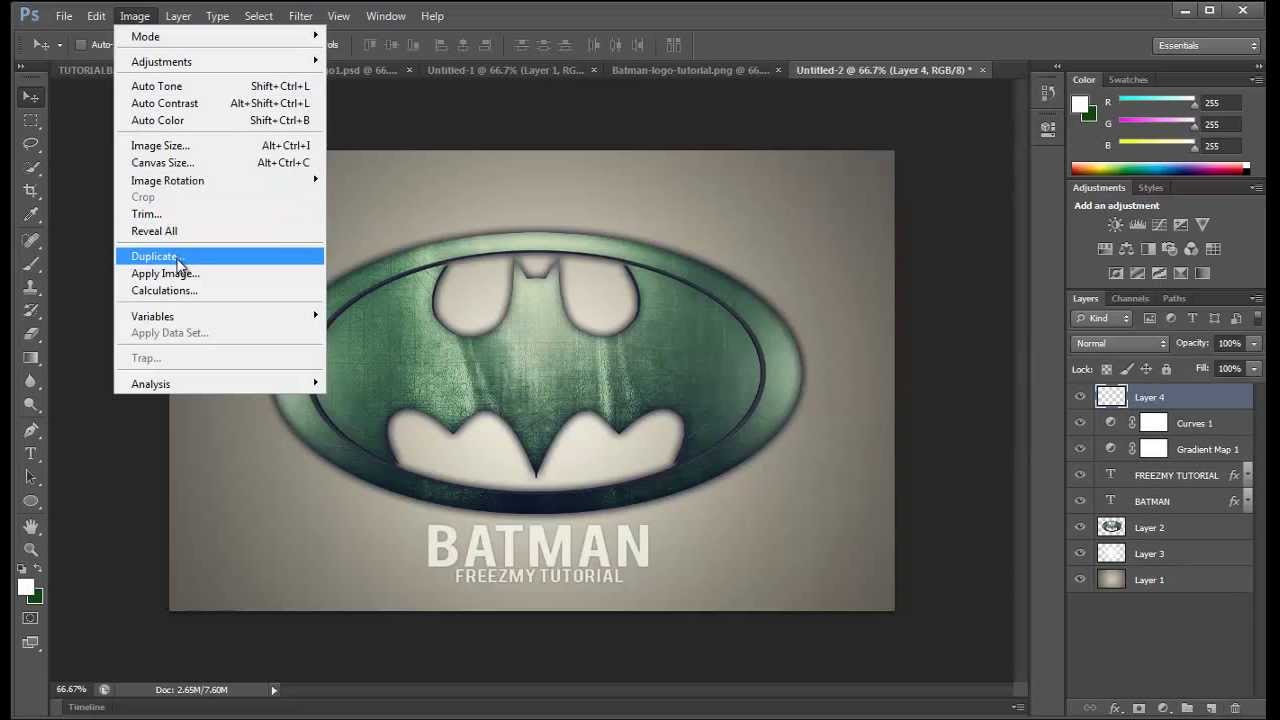Open the Filter menu
The height and width of the screenshot is (720, 1280).
[x=300, y=16]
